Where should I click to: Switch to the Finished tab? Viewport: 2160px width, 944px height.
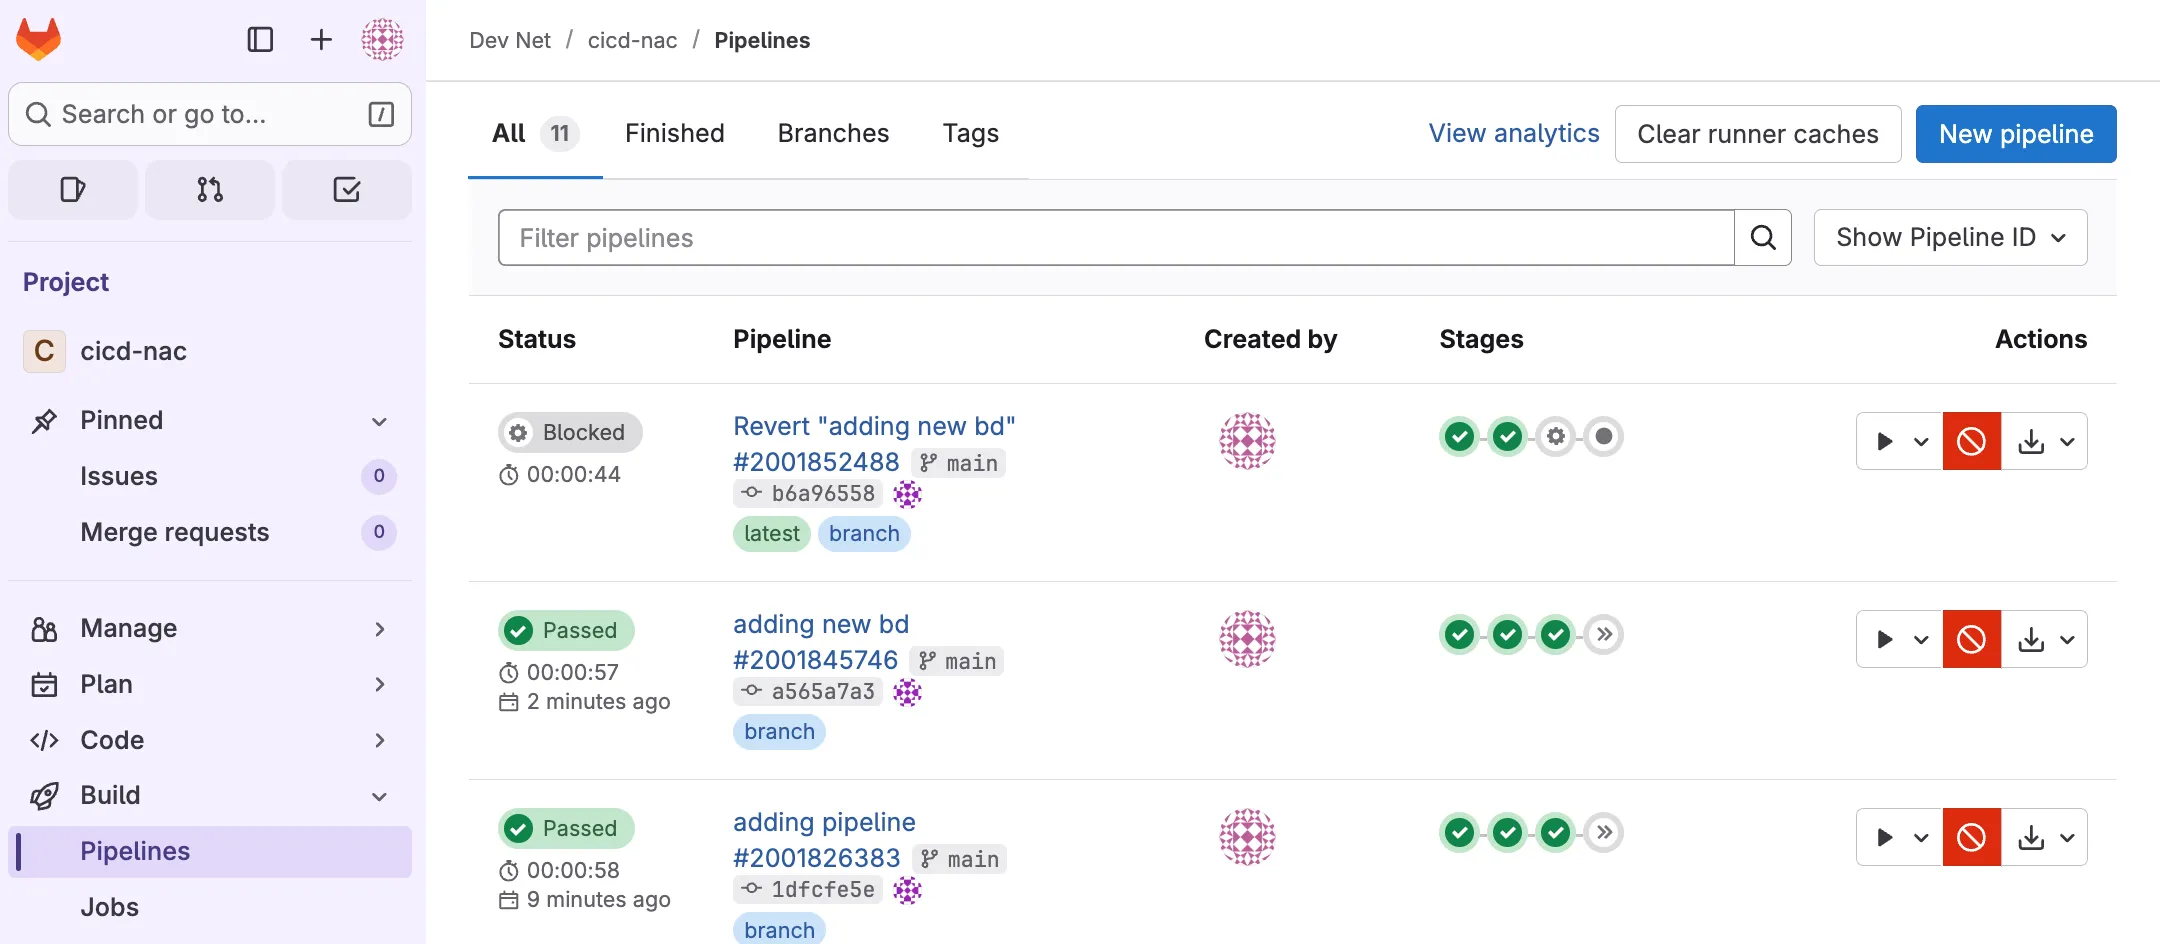coord(674,133)
